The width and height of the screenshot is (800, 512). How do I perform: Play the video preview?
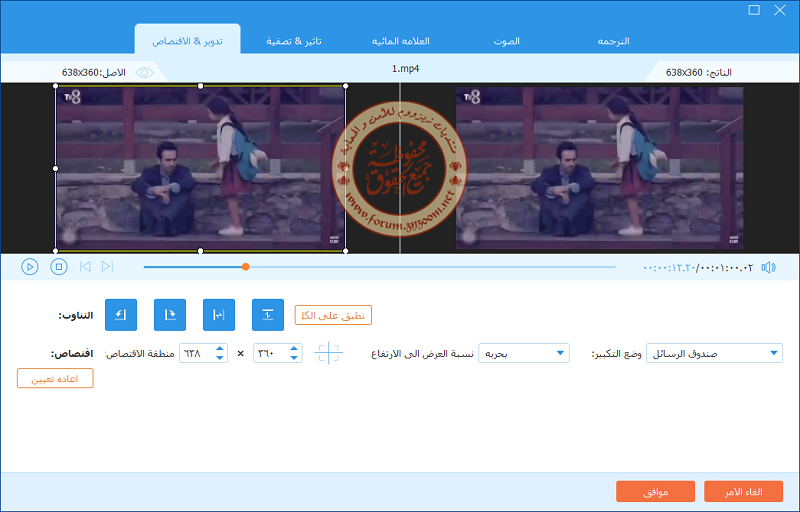[30, 267]
